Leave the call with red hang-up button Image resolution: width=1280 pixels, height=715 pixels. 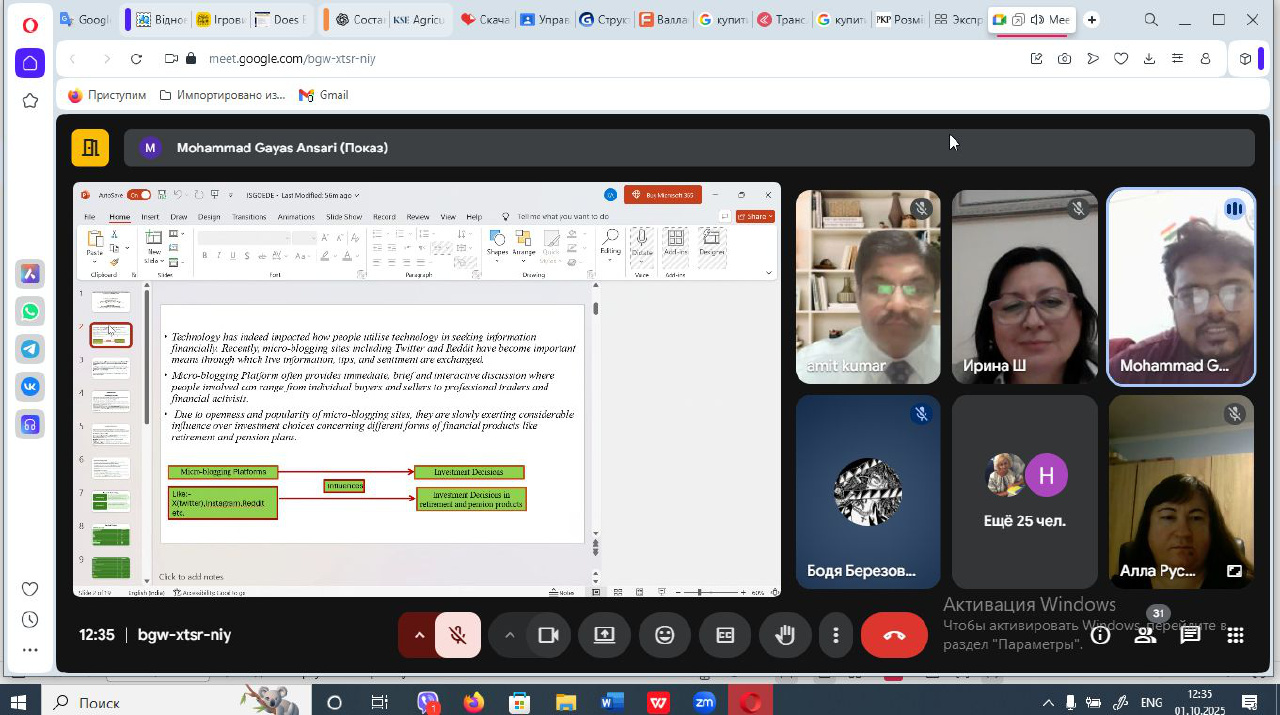click(x=894, y=635)
